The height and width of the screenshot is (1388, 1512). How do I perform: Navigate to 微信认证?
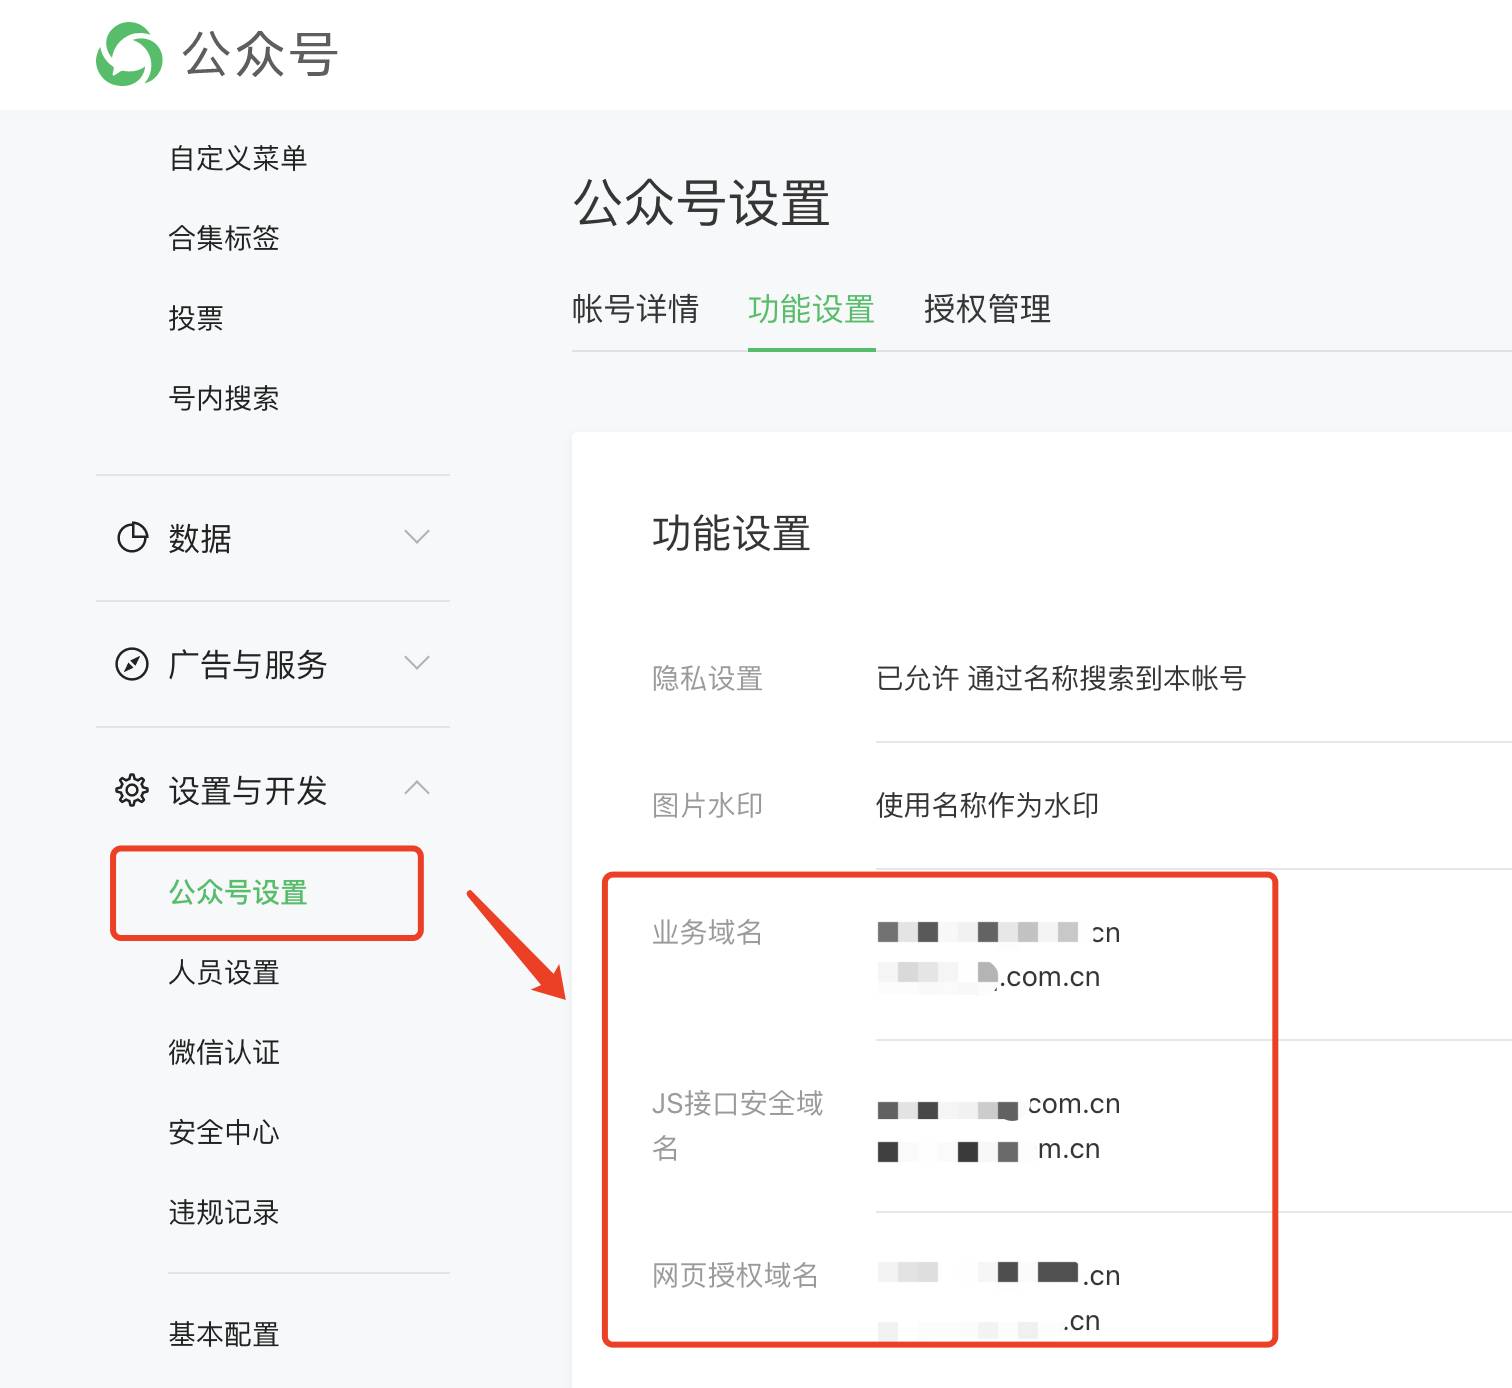224,1052
